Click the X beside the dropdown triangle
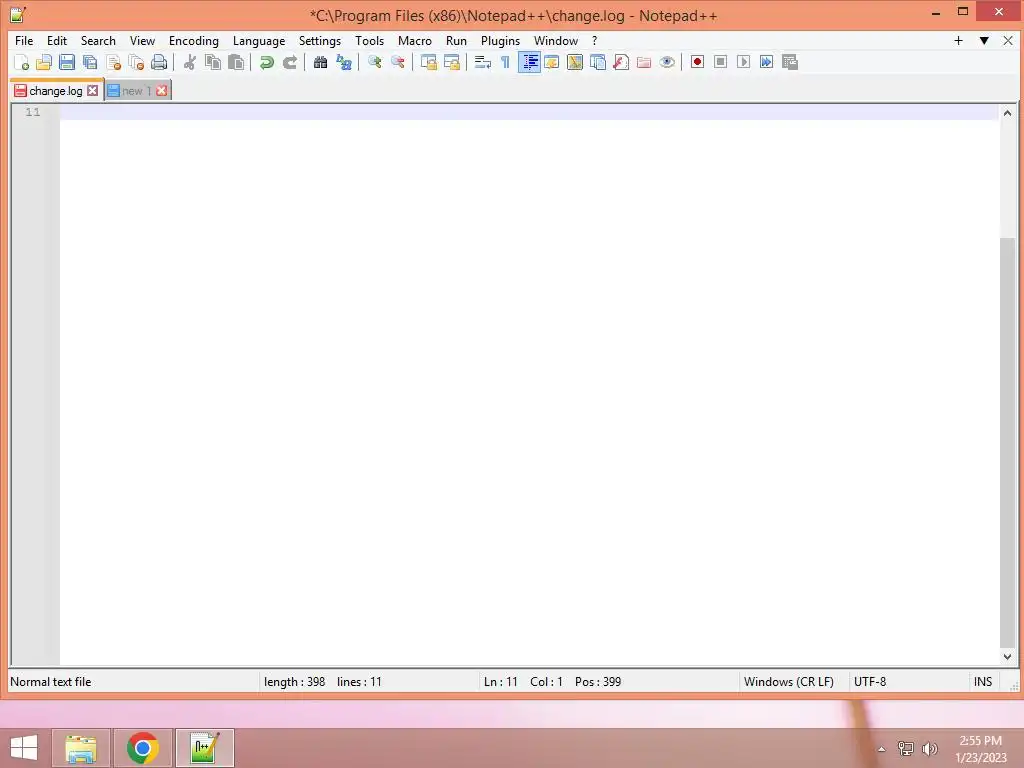The image size is (1024, 768). (x=1008, y=40)
